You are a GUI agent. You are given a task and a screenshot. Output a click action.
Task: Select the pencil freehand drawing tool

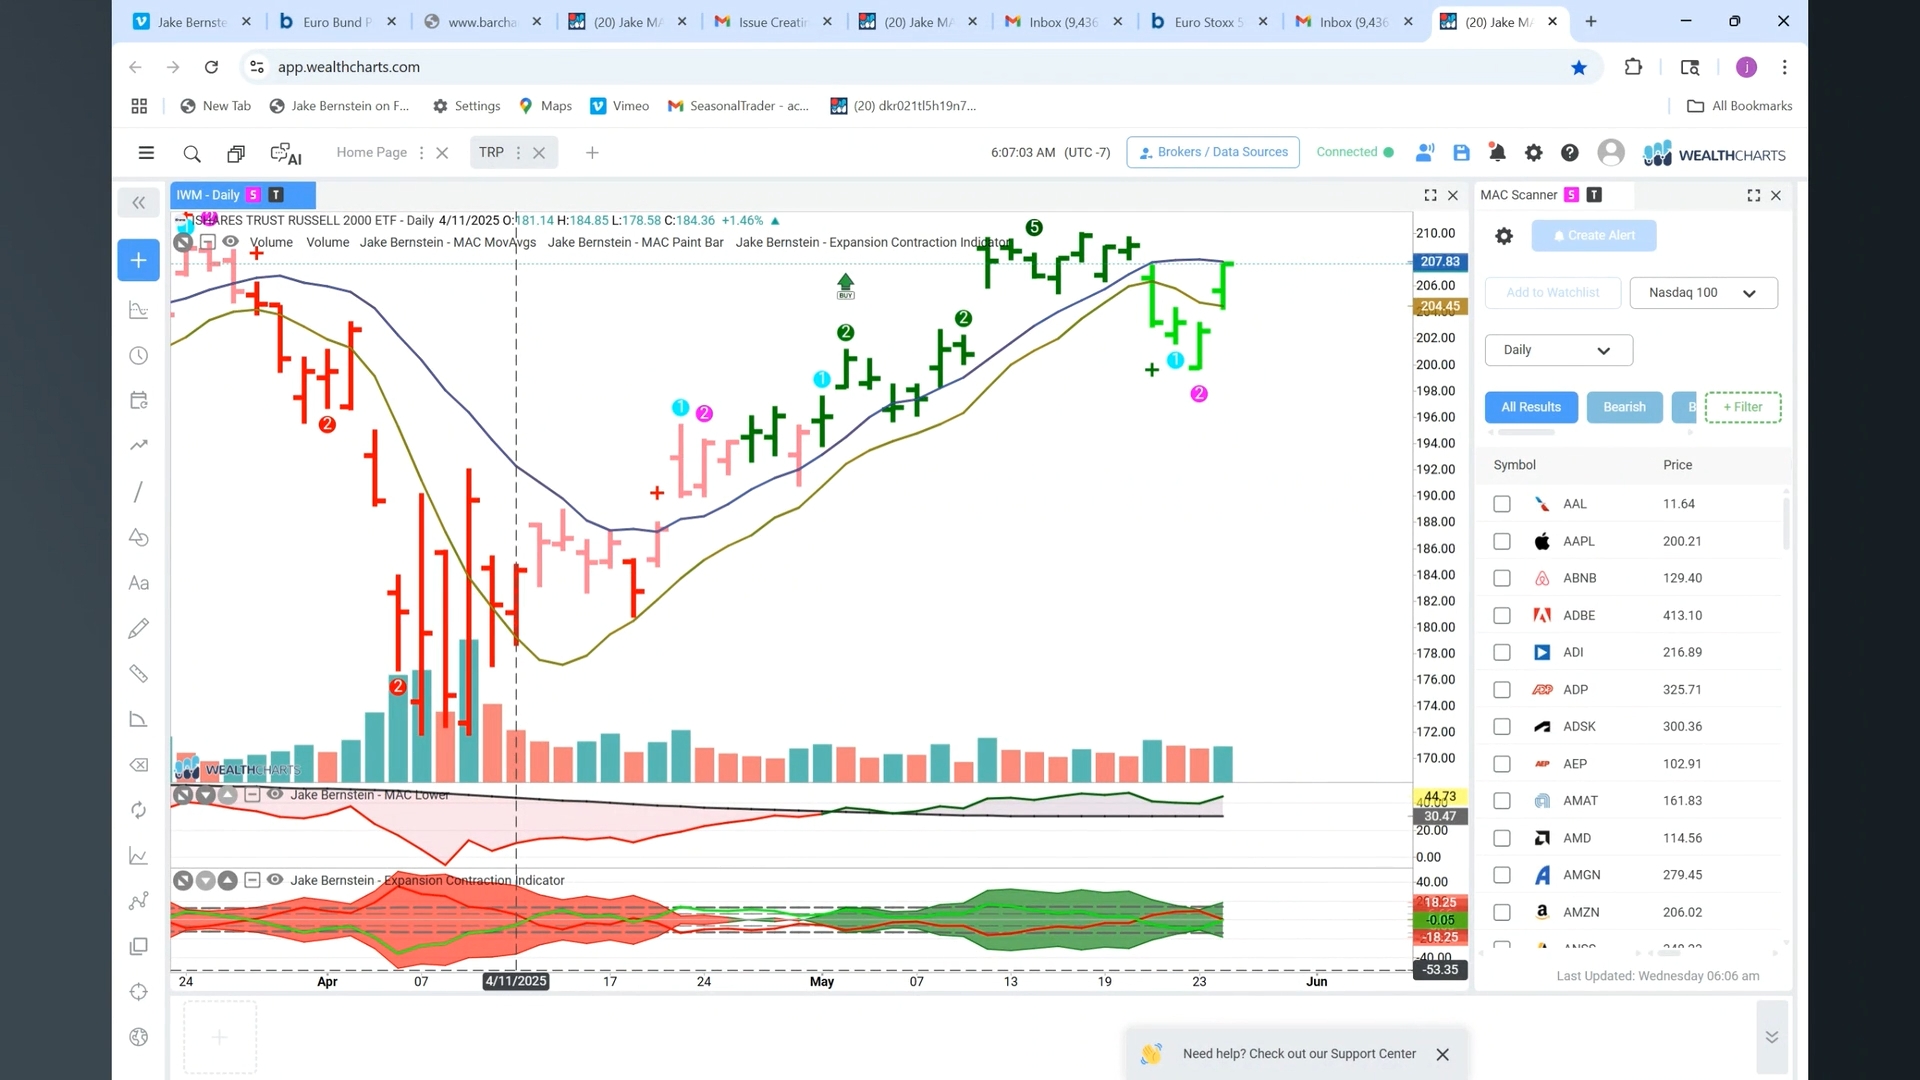point(138,628)
